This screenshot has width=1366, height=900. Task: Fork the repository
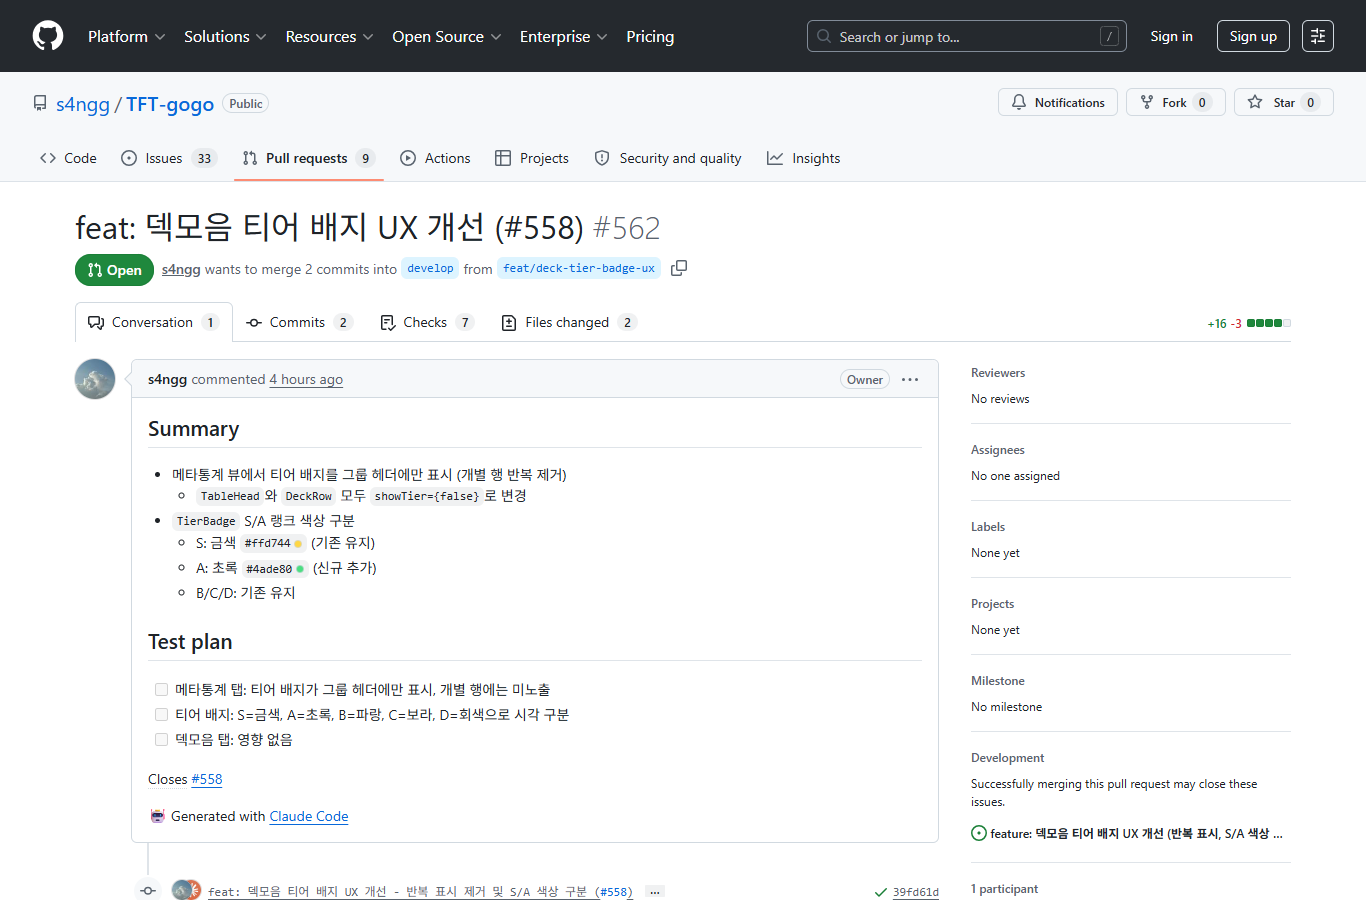point(1176,102)
